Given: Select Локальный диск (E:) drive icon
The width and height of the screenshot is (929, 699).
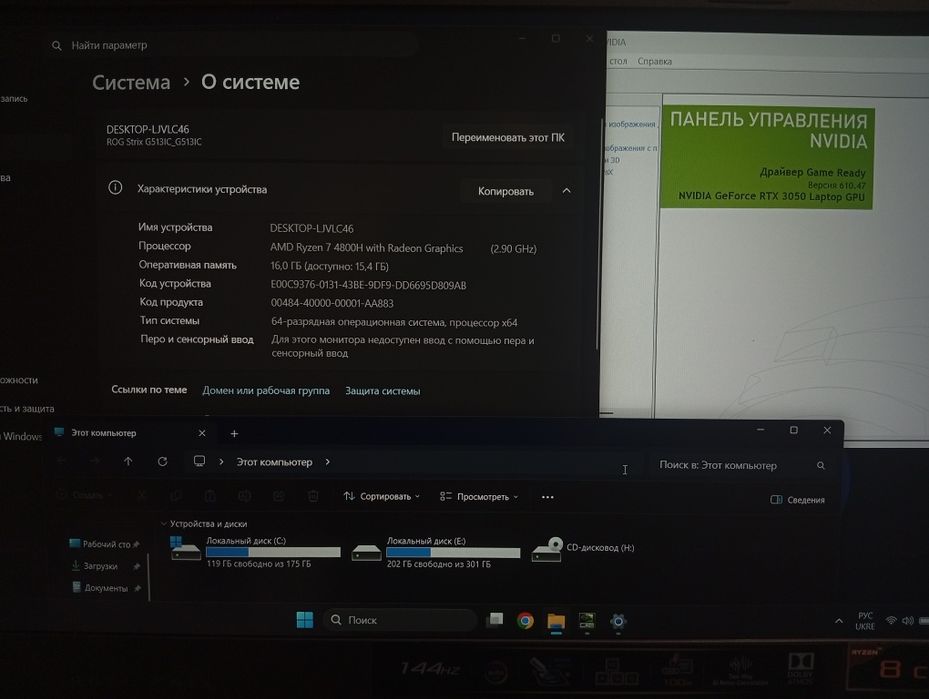Looking at the screenshot, I should pos(366,552).
